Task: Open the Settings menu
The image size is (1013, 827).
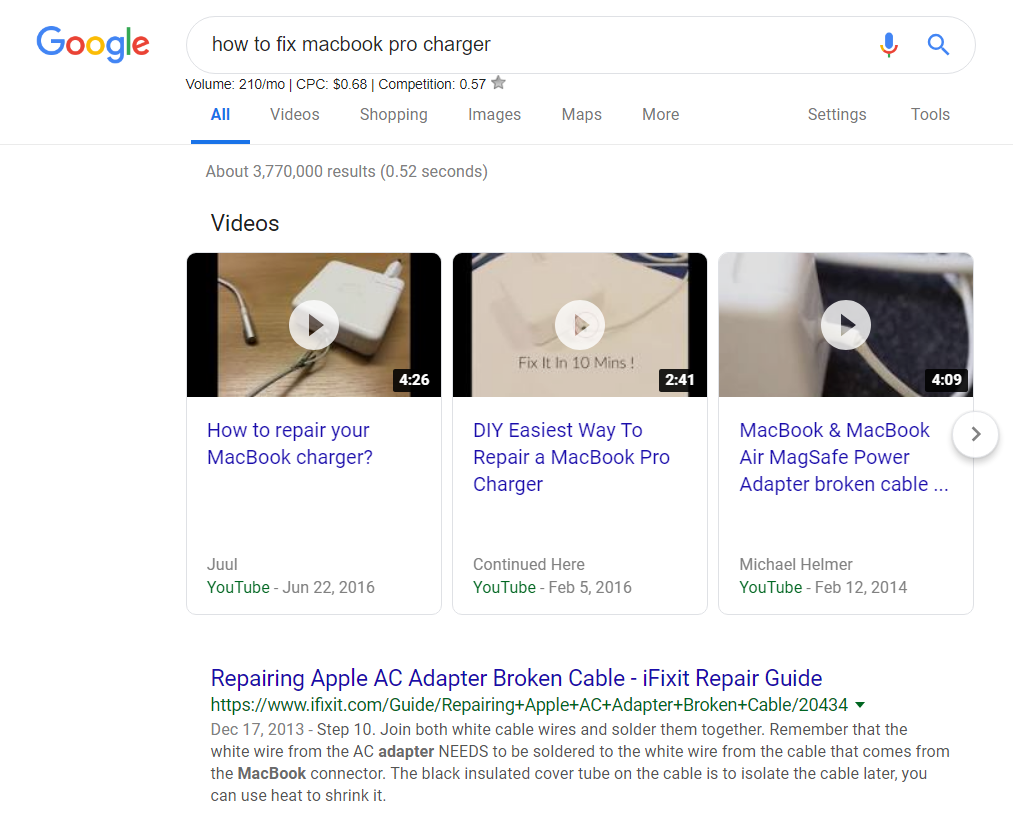Action: (837, 114)
